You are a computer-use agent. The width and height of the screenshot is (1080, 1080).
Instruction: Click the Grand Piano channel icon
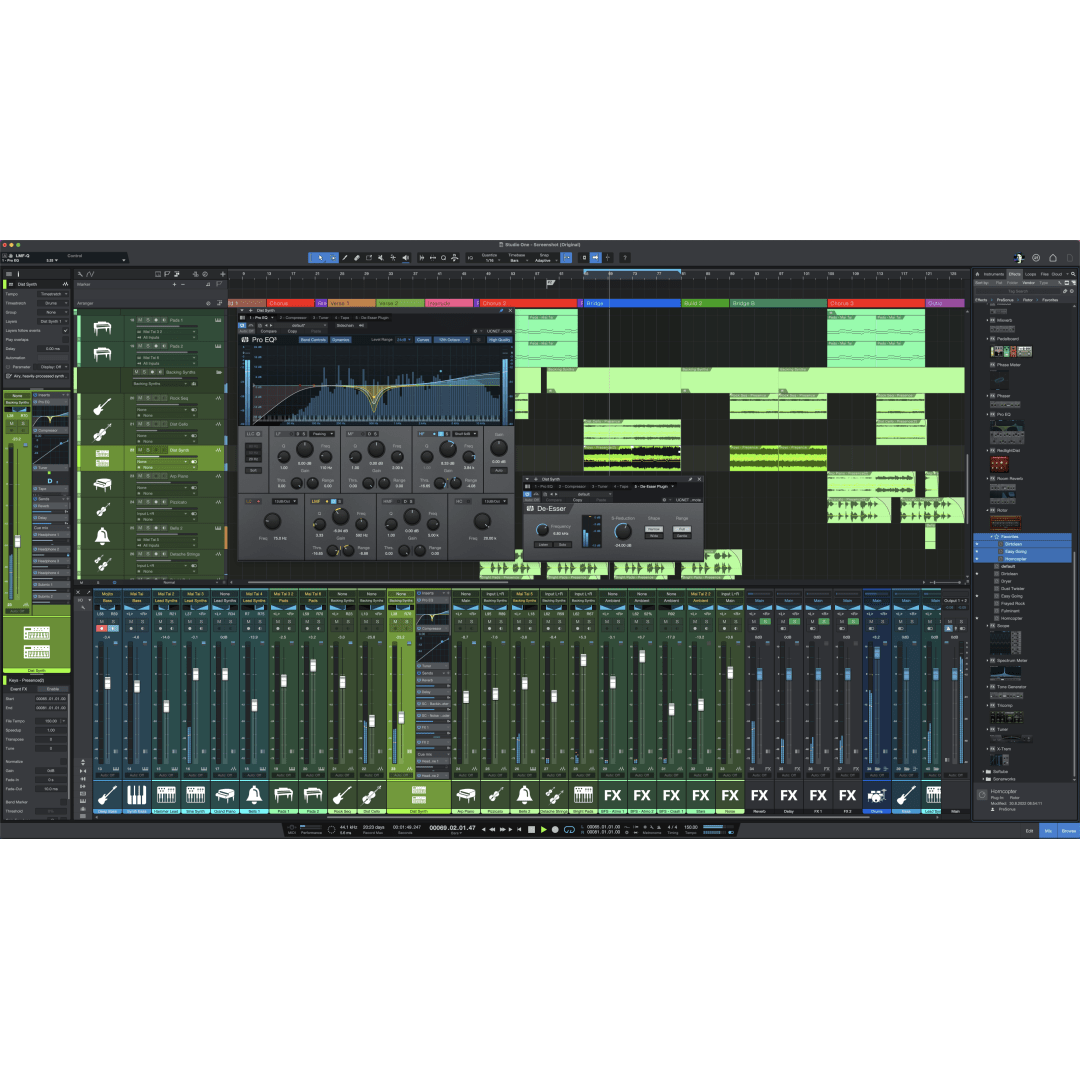(225, 795)
